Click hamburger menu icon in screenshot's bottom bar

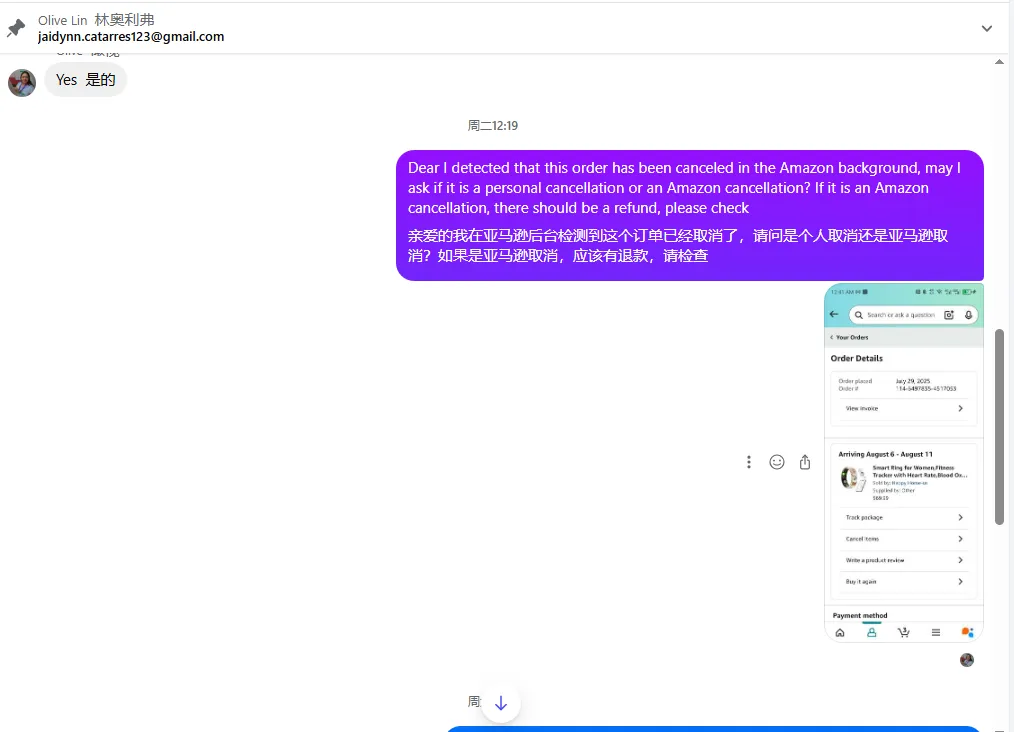point(936,632)
